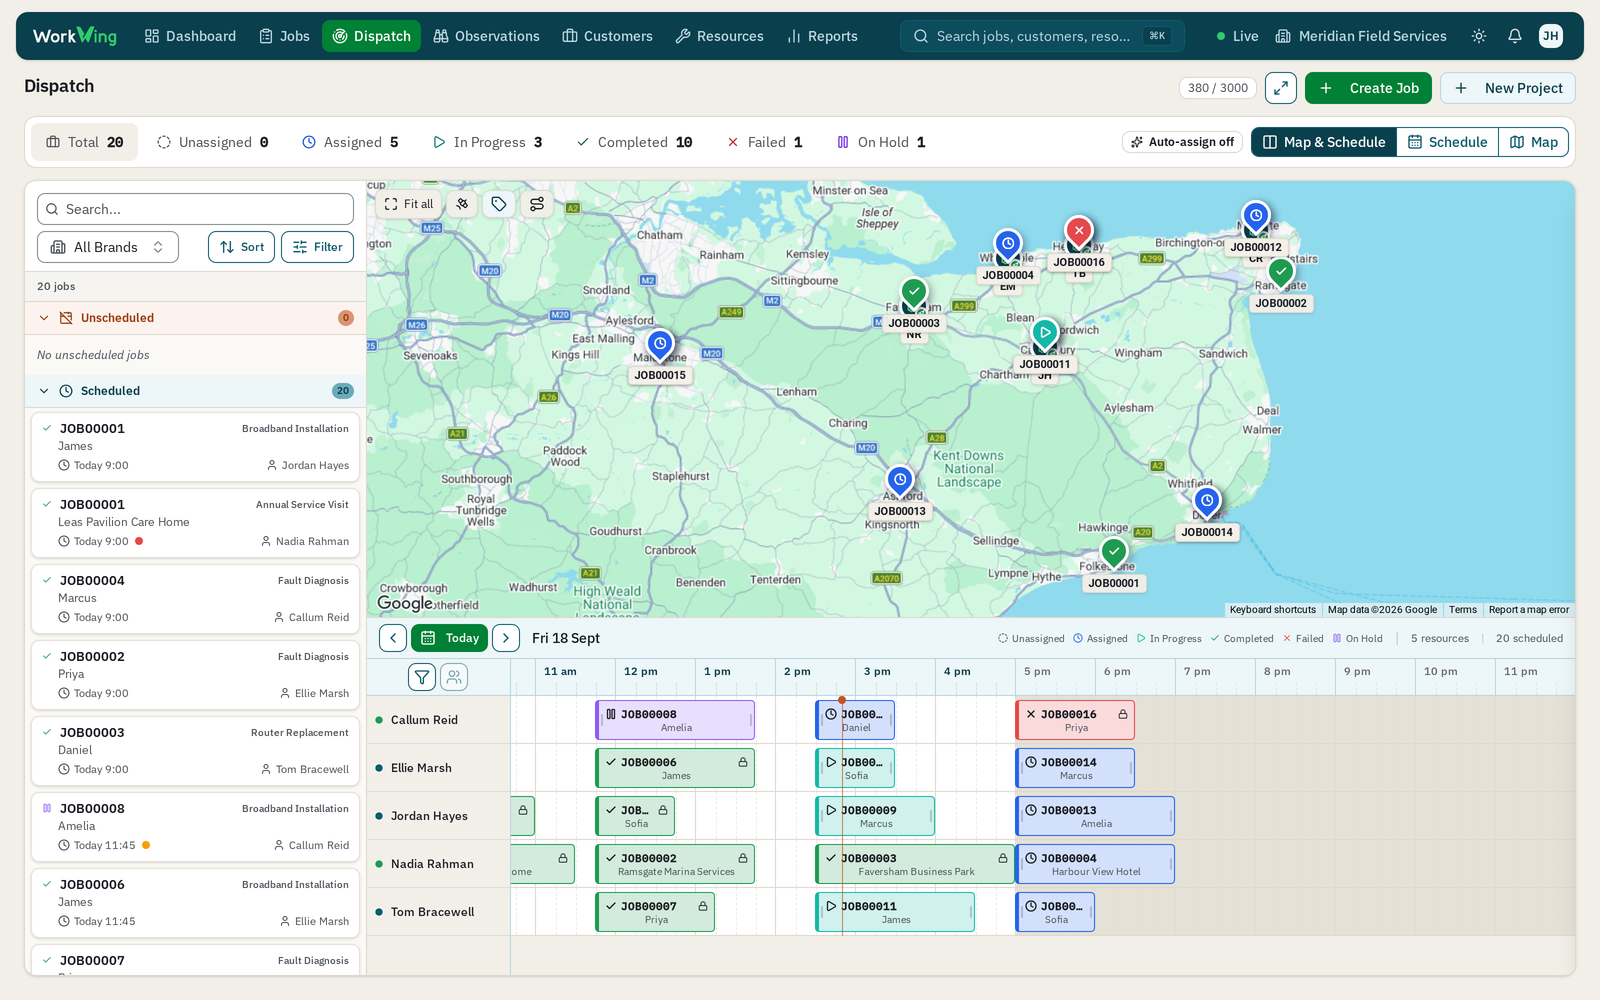Toggle route lines on the map
The width and height of the screenshot is (1600, 1000).
click(537, 204)
